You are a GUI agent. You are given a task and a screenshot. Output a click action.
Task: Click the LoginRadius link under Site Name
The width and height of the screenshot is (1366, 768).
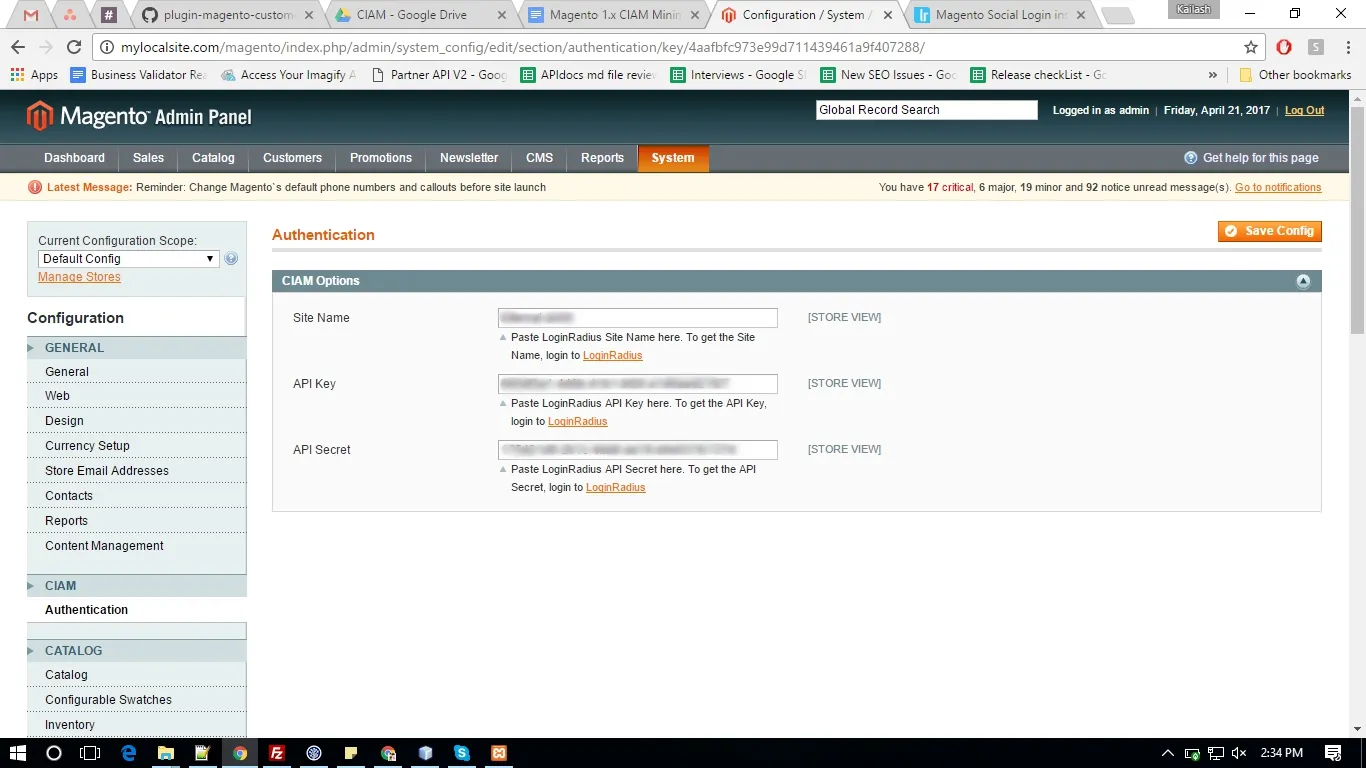point(612,355)
